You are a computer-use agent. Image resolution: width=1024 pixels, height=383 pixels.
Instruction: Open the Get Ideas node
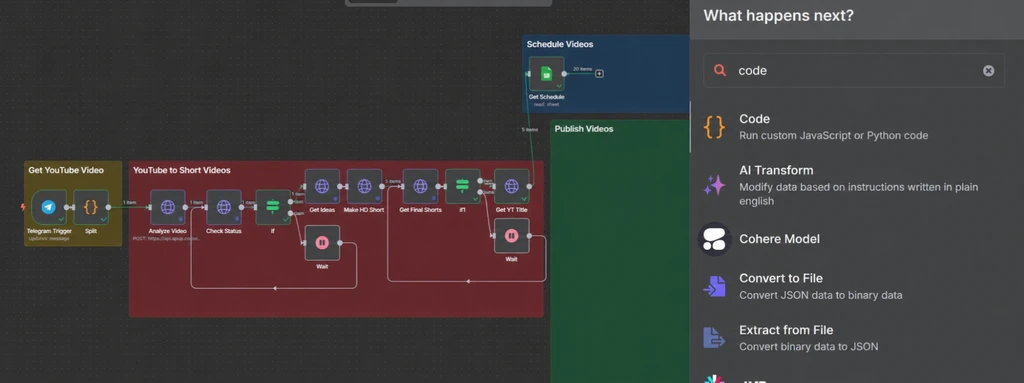point(322,186)
